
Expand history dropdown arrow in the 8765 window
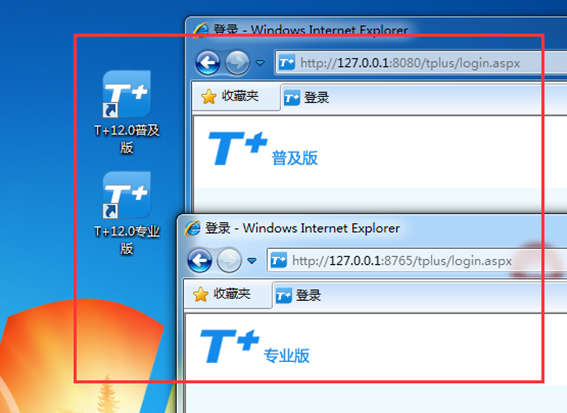[x=252, y=261]
